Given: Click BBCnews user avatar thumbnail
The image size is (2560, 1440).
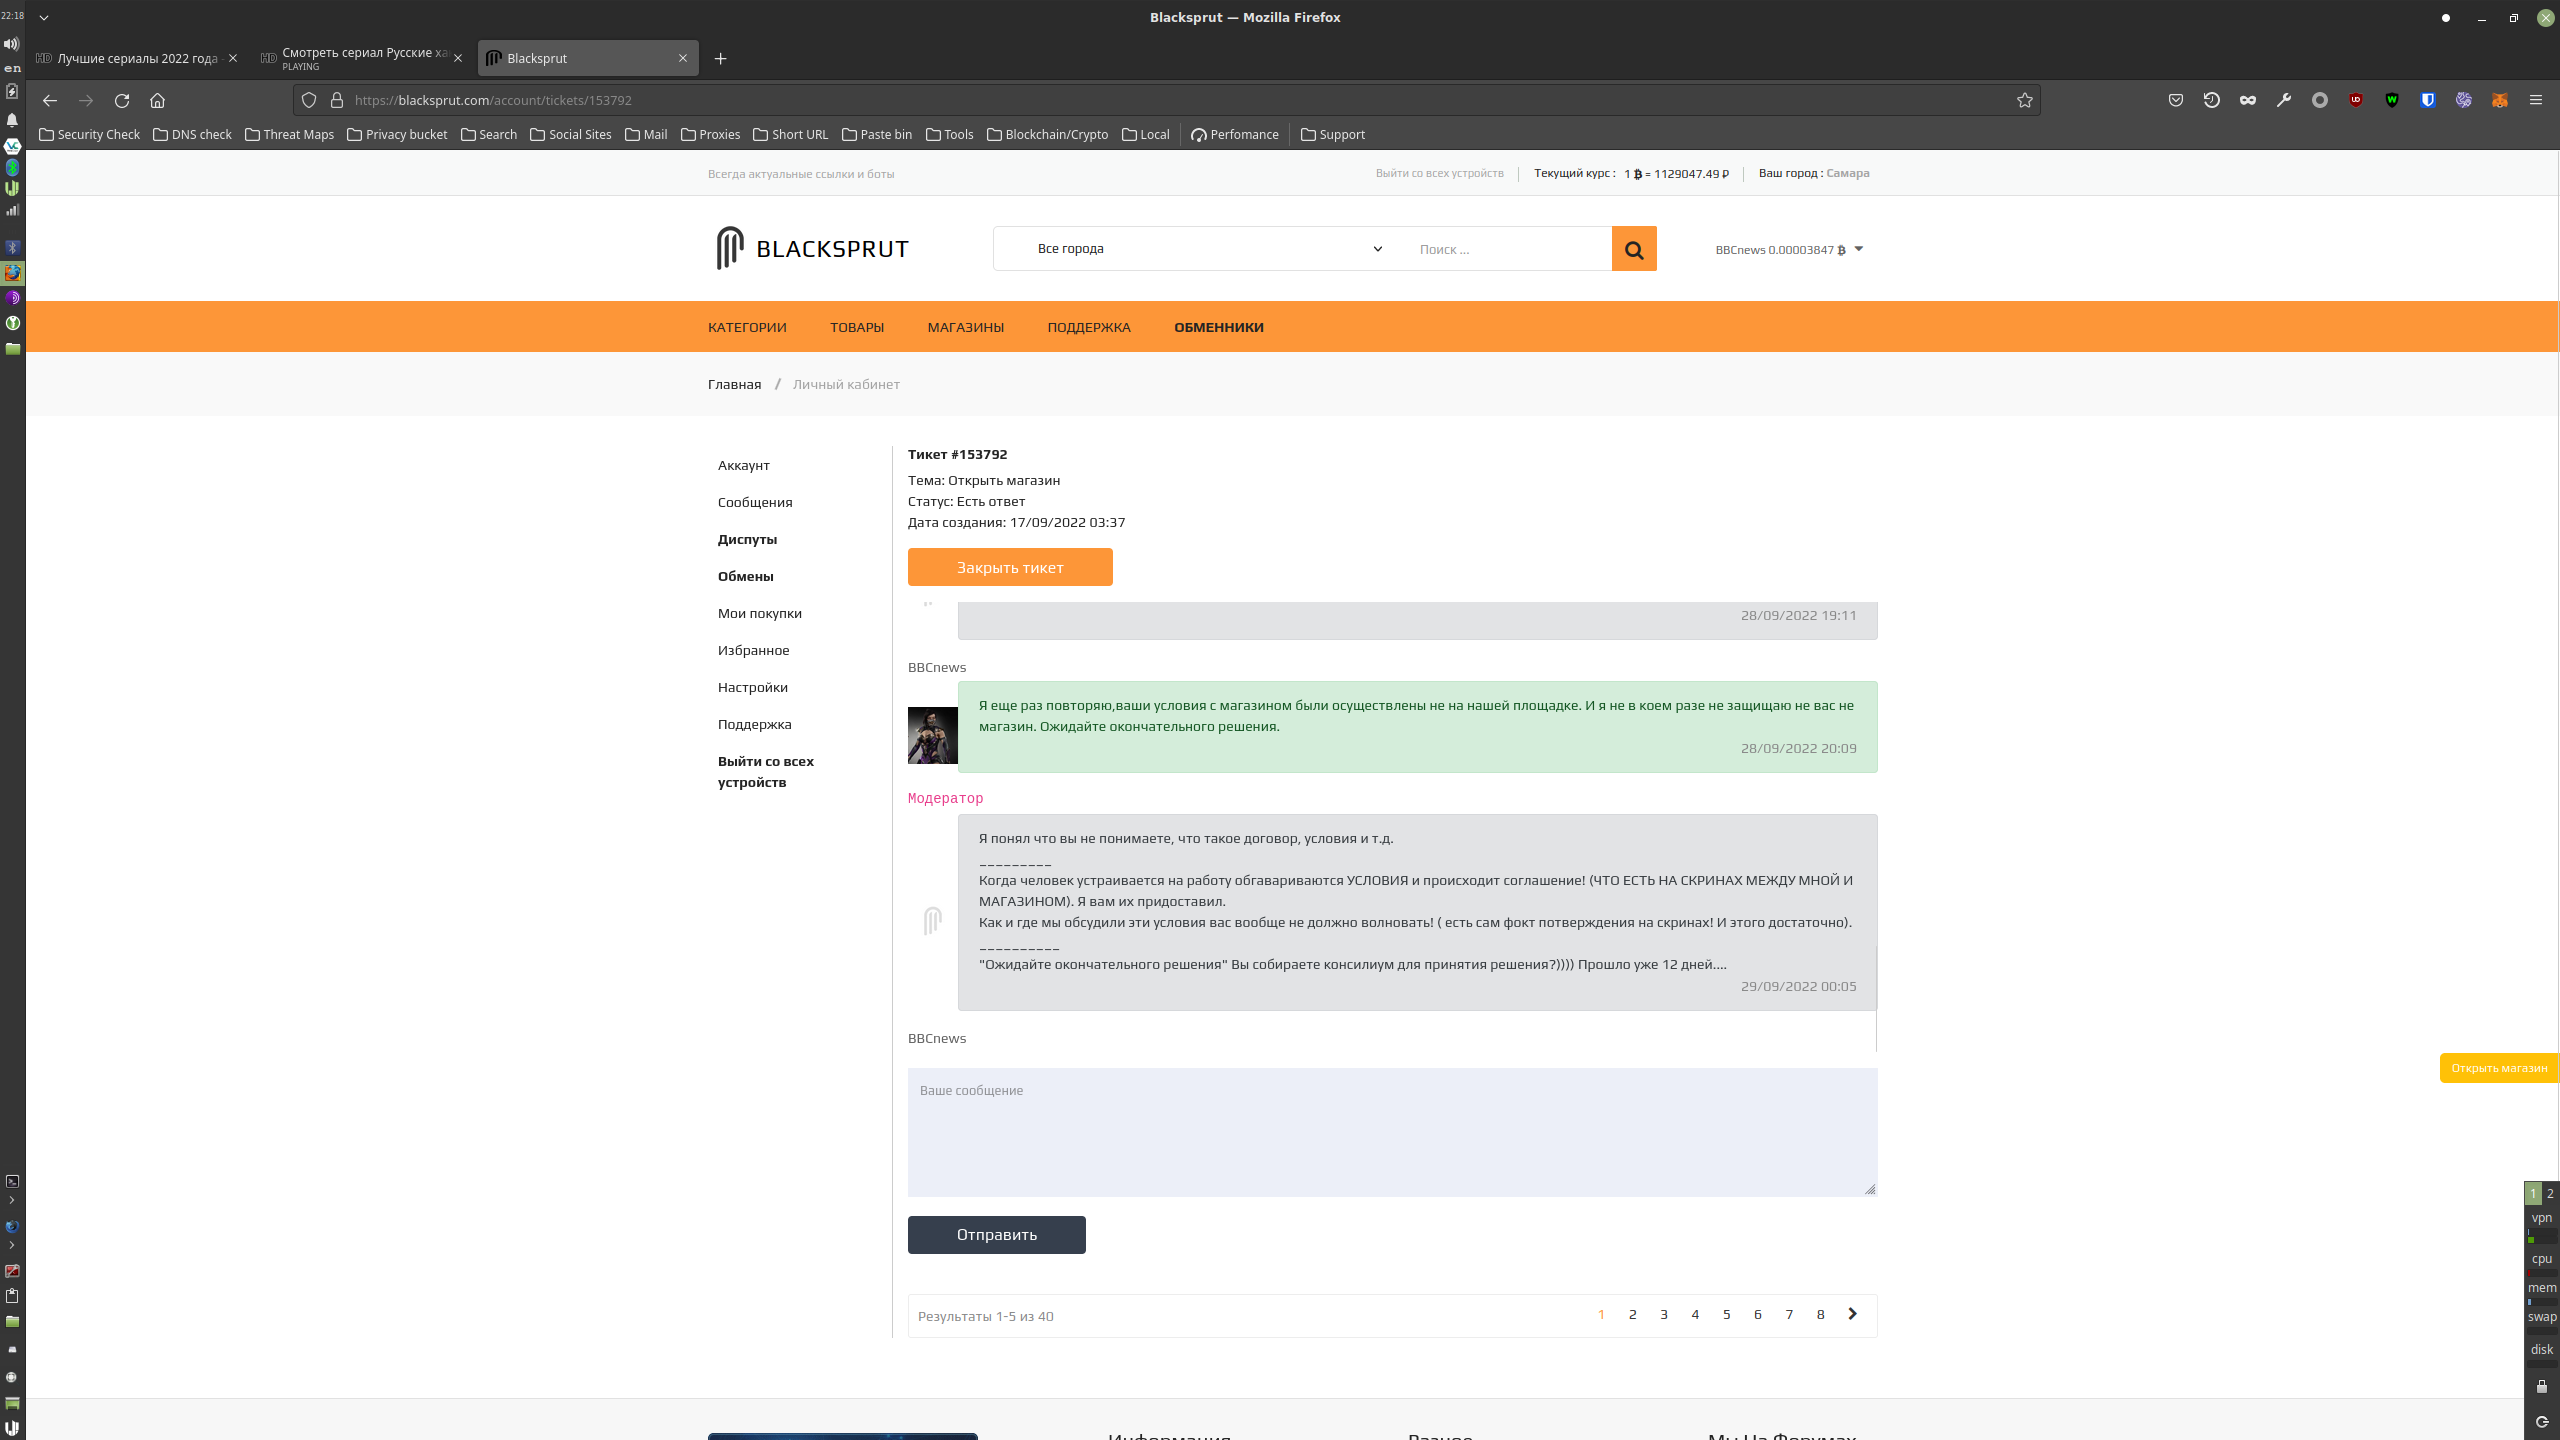Looking at the screenshot, I should [932, 735].
